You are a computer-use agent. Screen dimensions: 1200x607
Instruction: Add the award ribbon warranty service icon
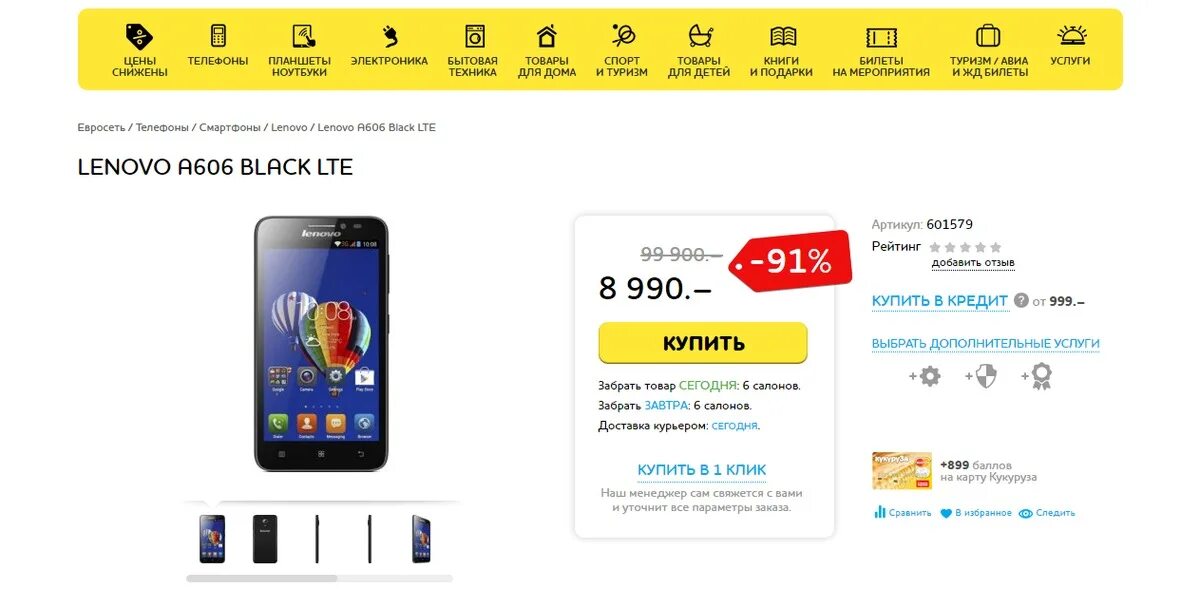tap(1038, 377)
